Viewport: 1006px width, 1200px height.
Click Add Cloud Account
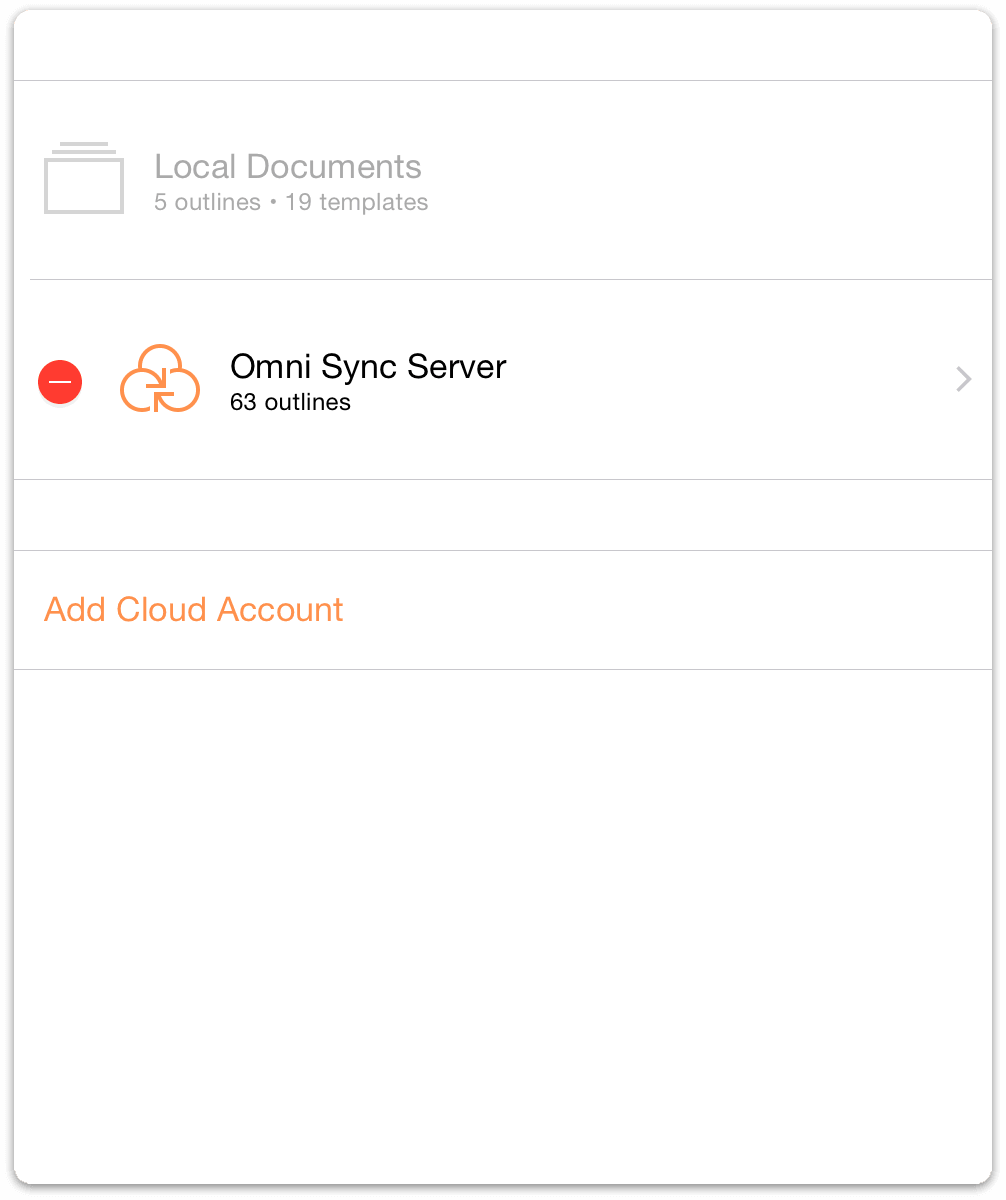194,609
